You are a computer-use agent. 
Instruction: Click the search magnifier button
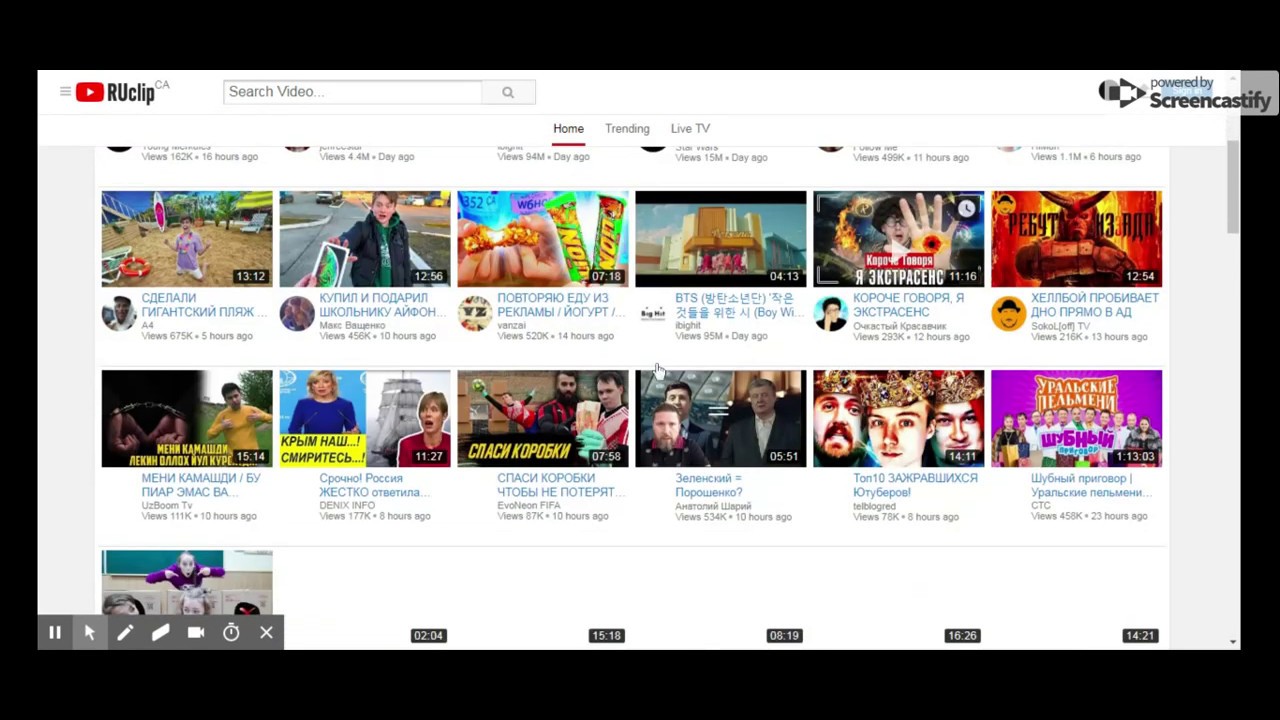tap(508, 92)
